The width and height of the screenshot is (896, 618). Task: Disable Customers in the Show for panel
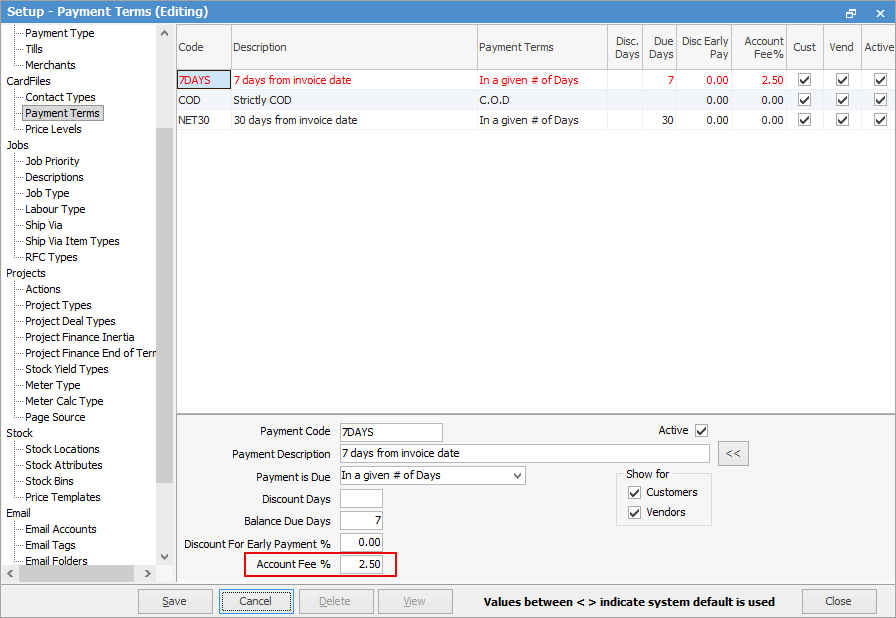(634, 492)
